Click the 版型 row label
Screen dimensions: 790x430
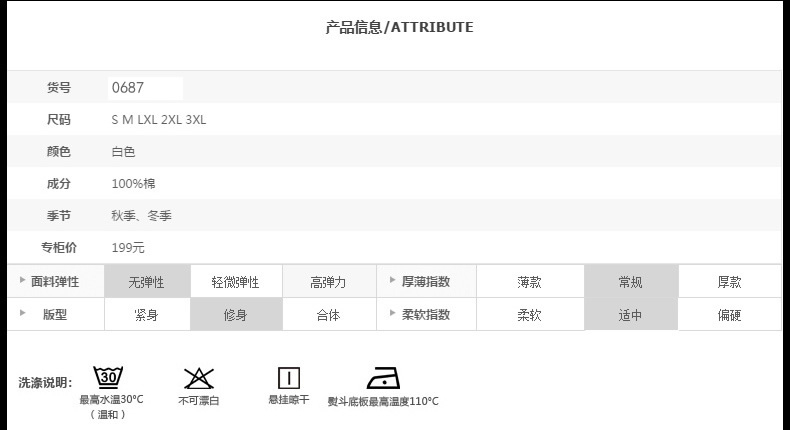click(x=55, y=314)
